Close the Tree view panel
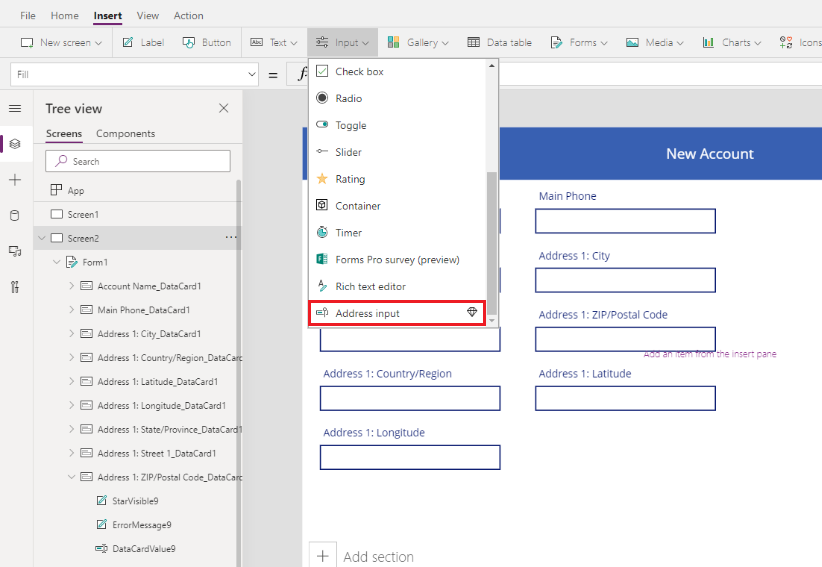822x567 pixels. pyautogui.click(x=223, y=108)
